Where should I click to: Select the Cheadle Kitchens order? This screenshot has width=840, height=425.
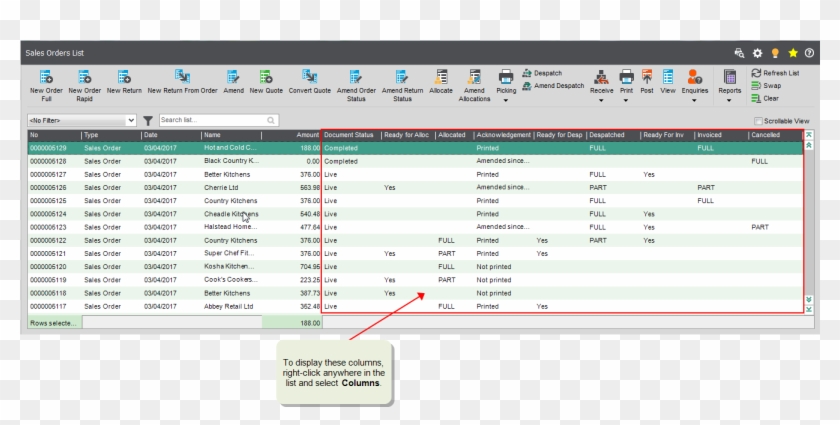tap(415, 214)
